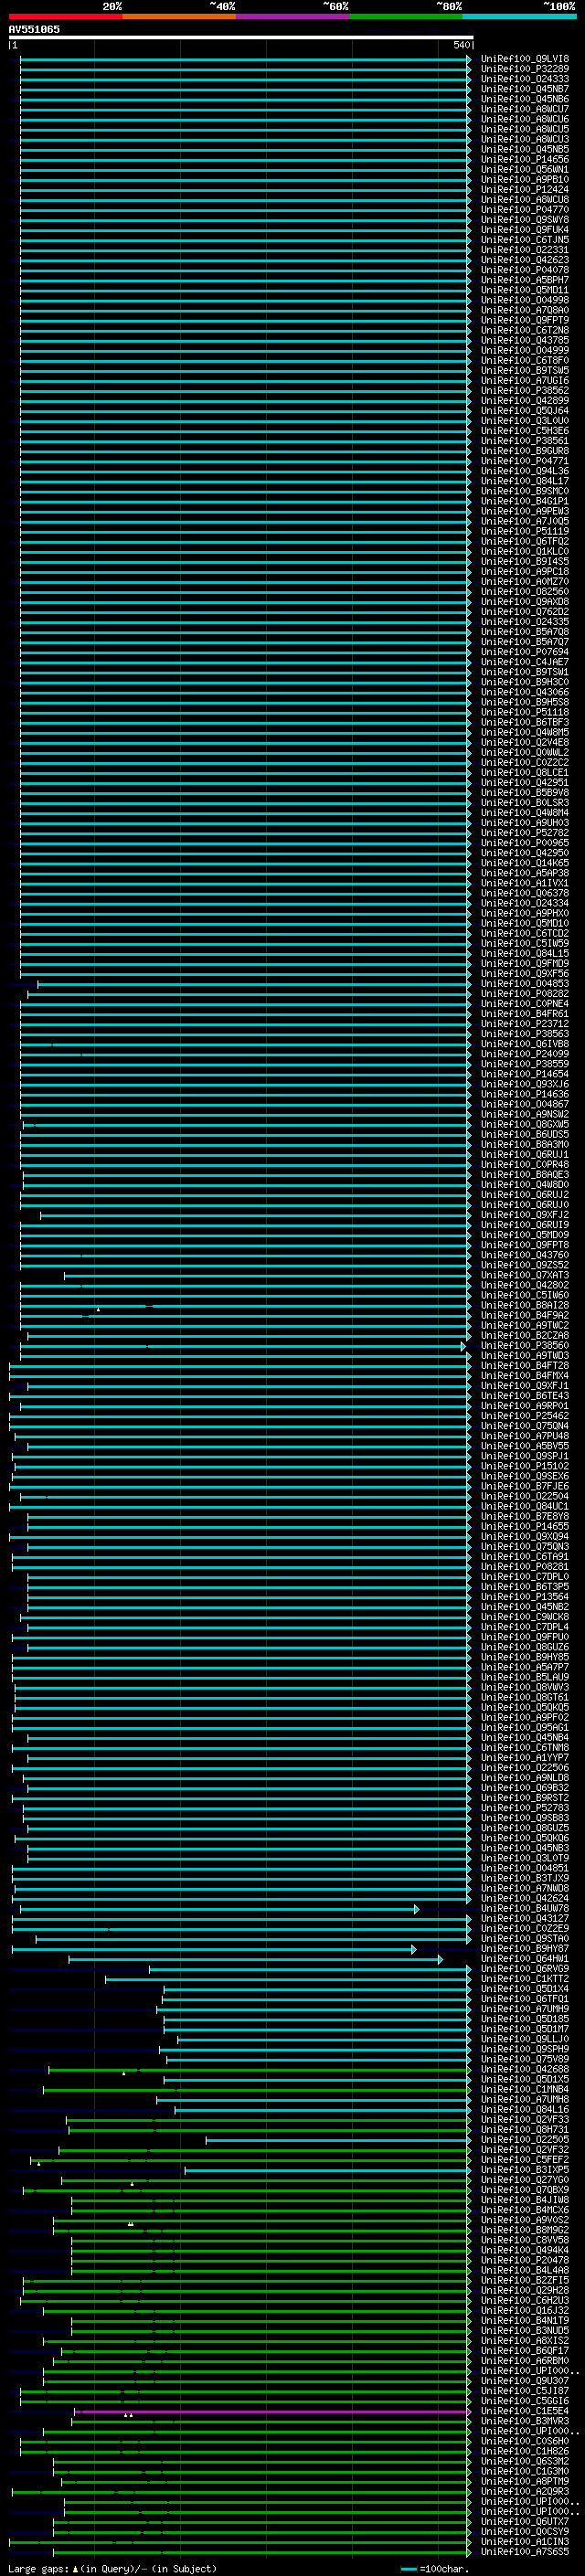
Task: Click the UniRef100_Q94L36 hit label
Action: point(525,471)
